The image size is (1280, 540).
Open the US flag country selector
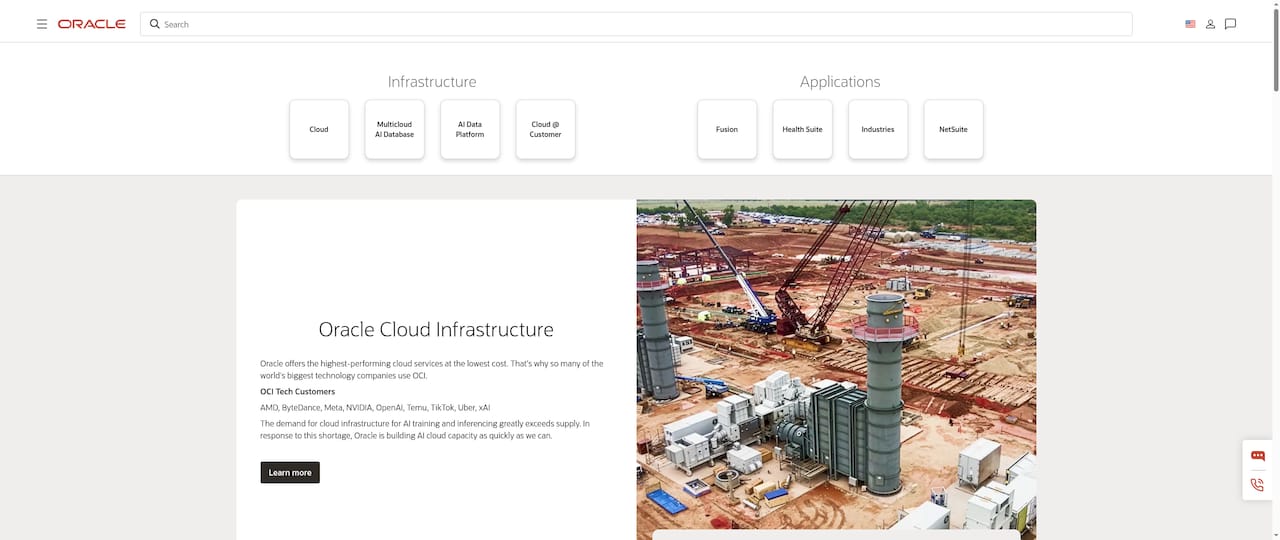tap(1190, 24)
